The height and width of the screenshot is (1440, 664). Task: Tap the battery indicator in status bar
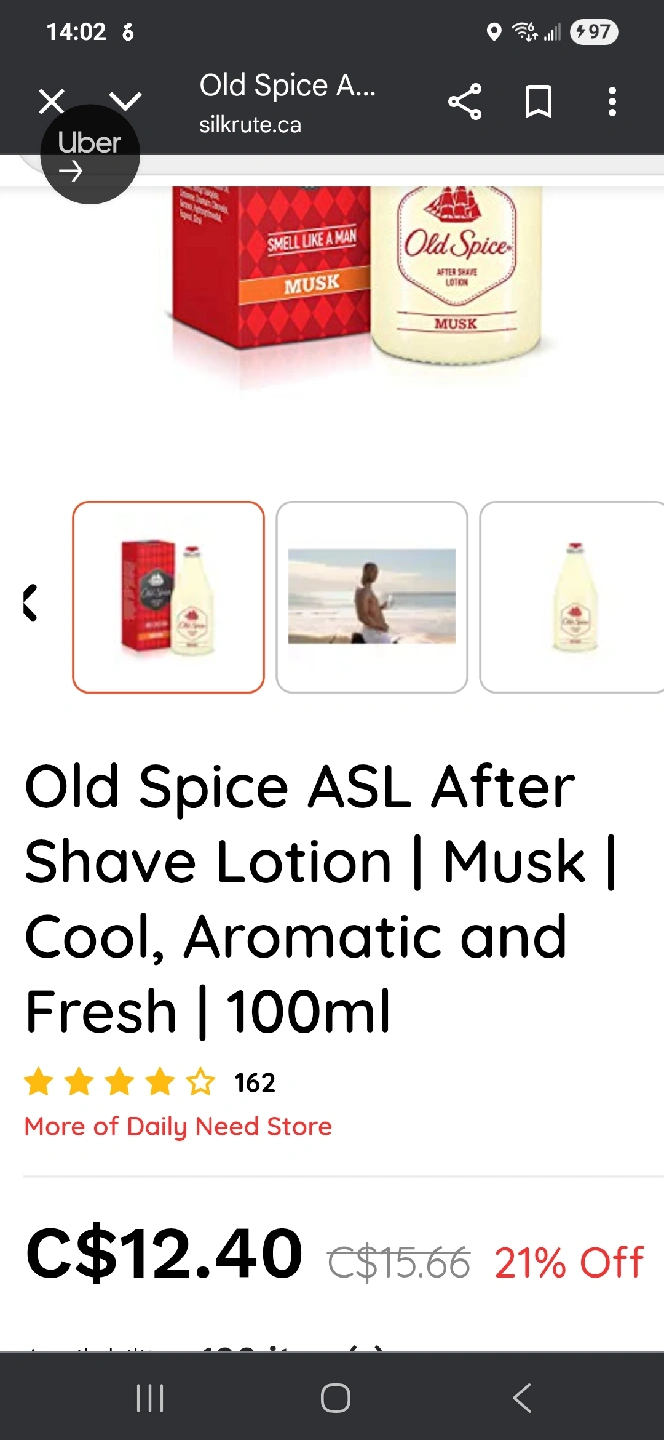[594, 32]
